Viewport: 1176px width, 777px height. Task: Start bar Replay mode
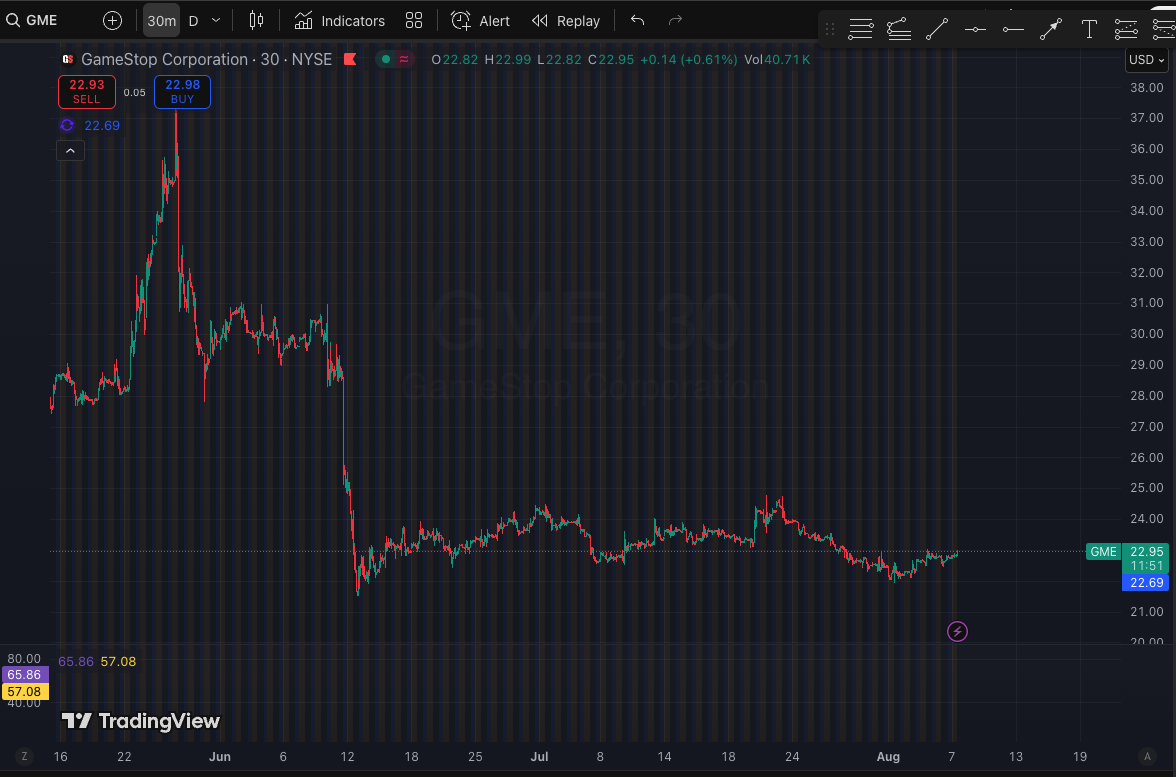pyautogui.click(x=566, y=21)
